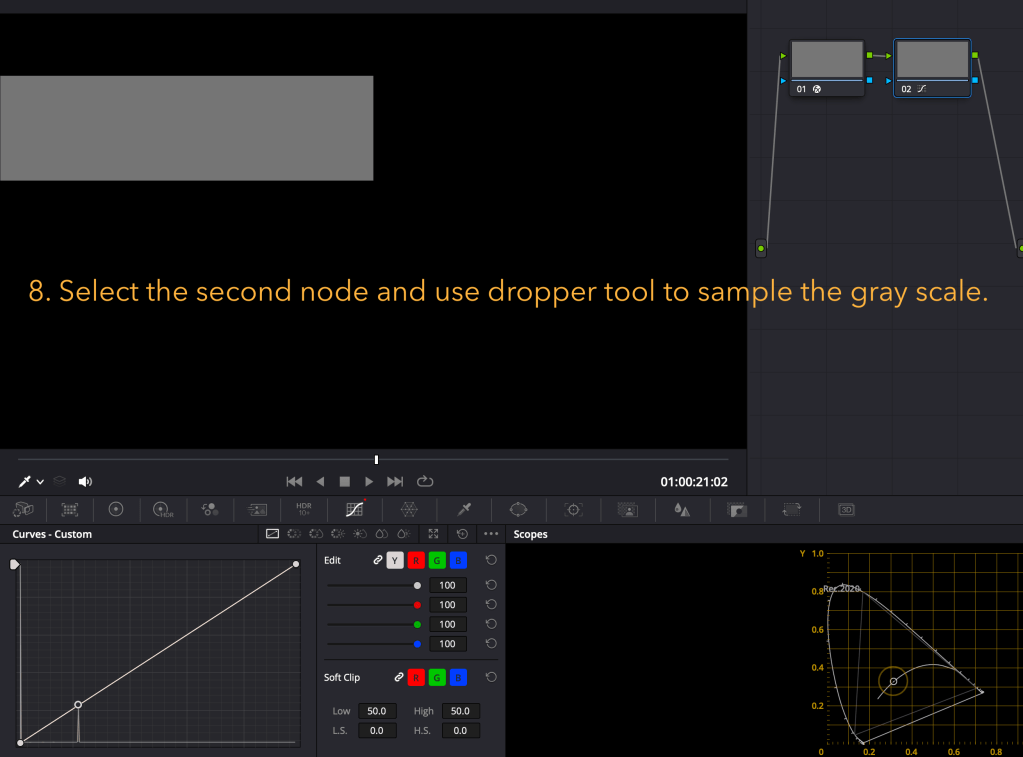Image resolution: width=1023 pixels, height=757 pixels.
Task: Open the eyedropper mode dropdown under the viewer
Action: (40, 481)
